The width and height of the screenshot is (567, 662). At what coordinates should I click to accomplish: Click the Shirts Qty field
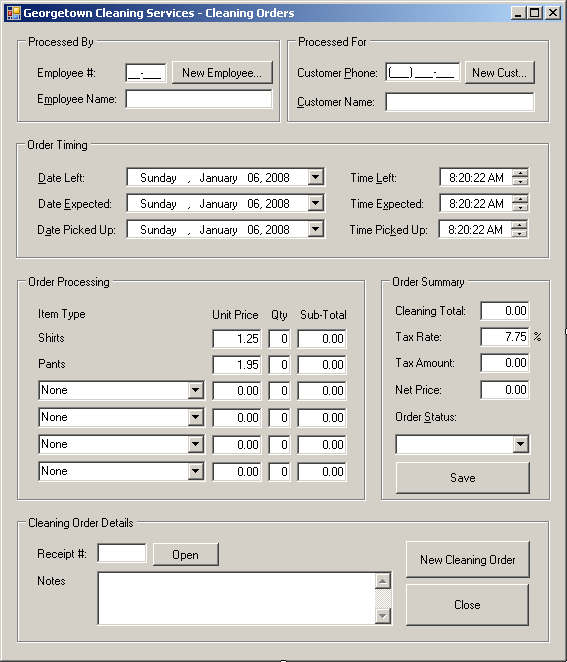tap(279, 339)
